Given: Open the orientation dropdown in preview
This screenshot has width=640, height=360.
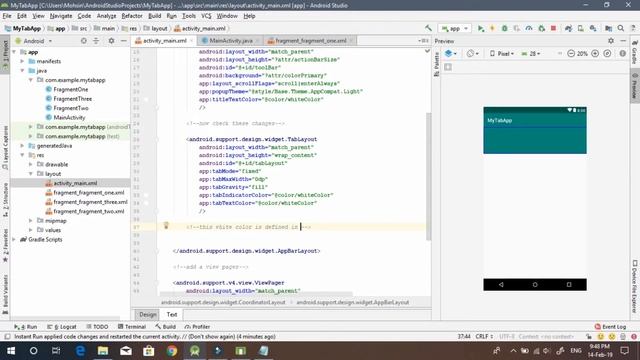Looking at the screenshot, I should pos(473,53).
